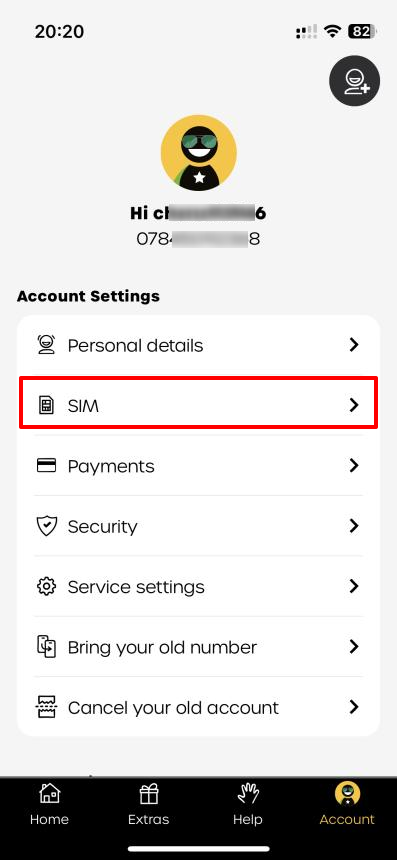
Task: Expand Personal details with its chevron
Action: [x=354, y=345]
